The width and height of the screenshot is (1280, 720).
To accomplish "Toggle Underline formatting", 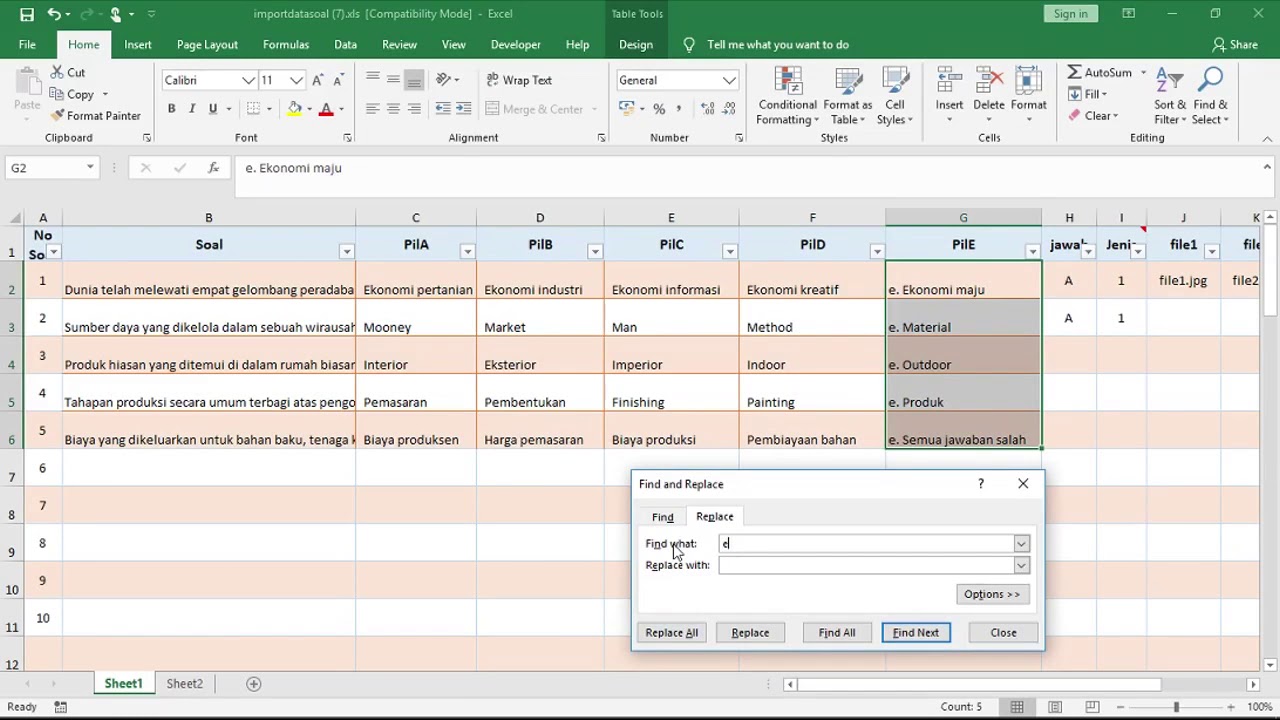I will click(x=212, y=108).
